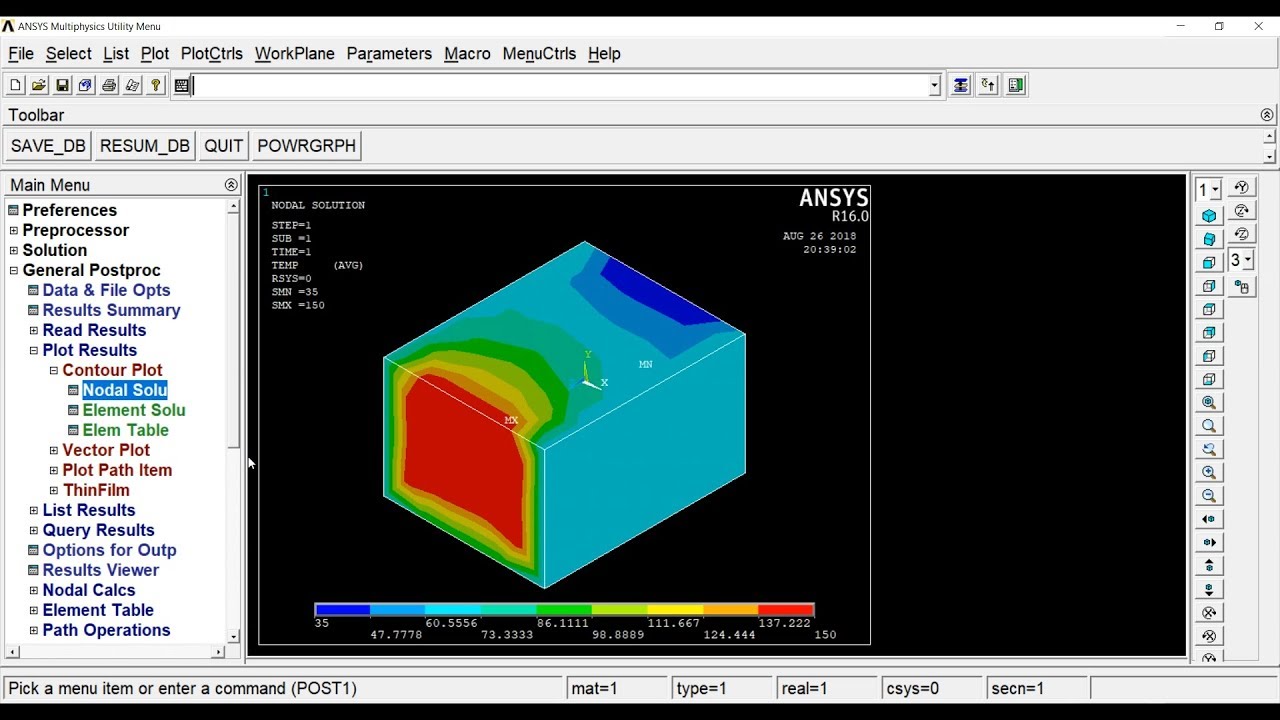Click the New Analysis toolbar icon

15,86
